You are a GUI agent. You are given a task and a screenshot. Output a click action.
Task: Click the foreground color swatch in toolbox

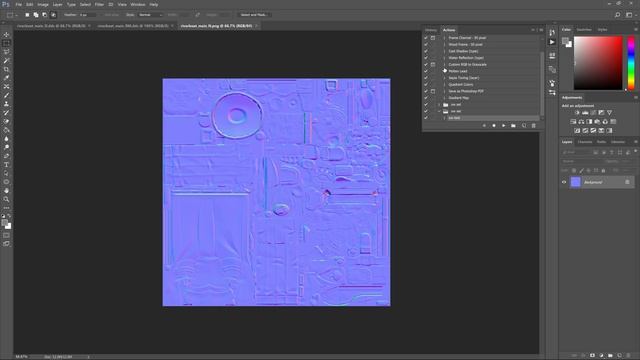coord(4,222)
